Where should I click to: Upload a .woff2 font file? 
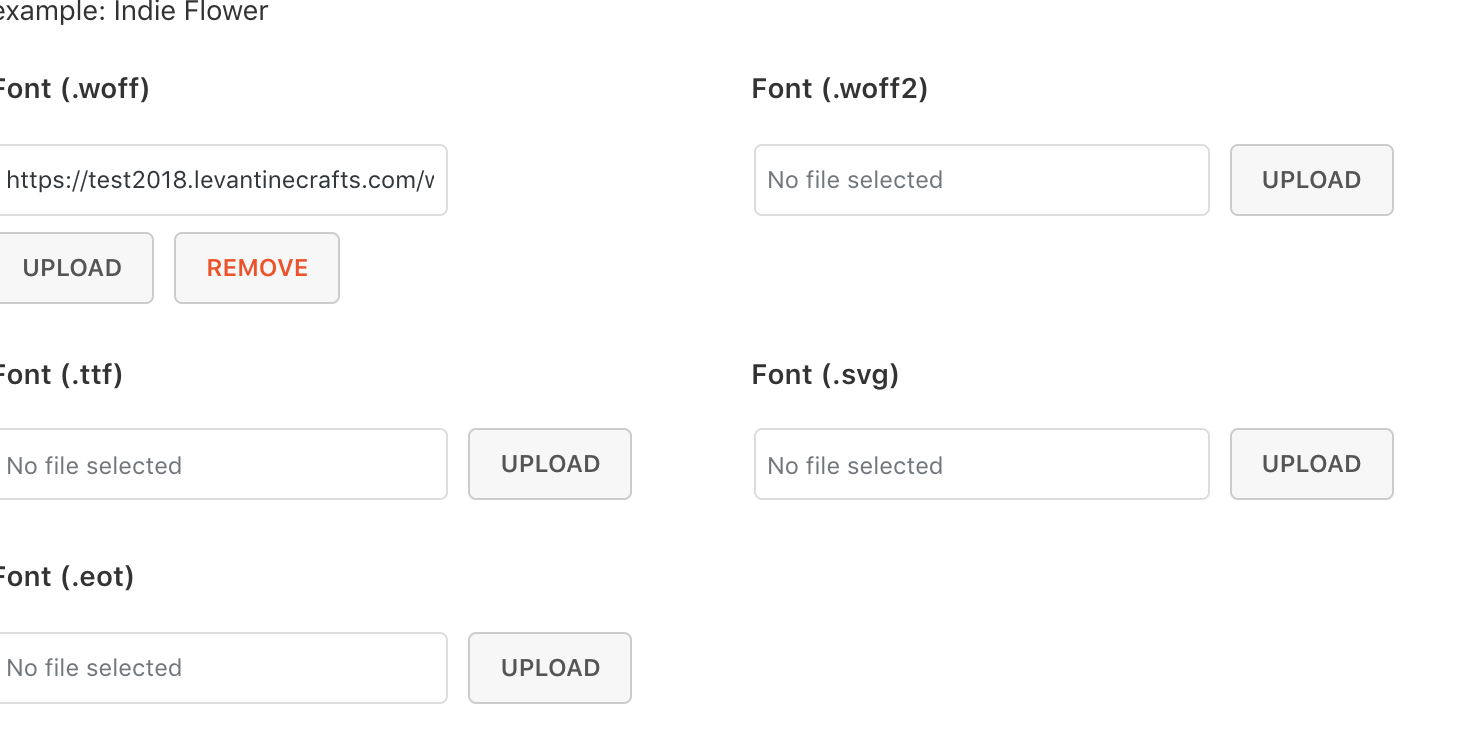pos(1311,181)
